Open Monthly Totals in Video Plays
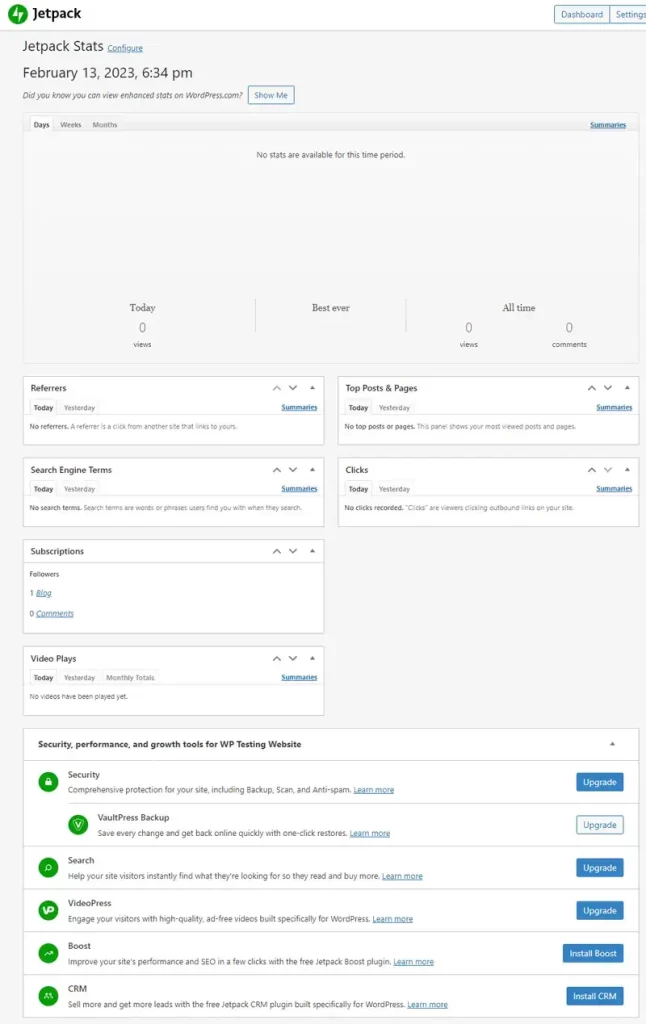The image size is (646, 1024). (x=130, y=678)
